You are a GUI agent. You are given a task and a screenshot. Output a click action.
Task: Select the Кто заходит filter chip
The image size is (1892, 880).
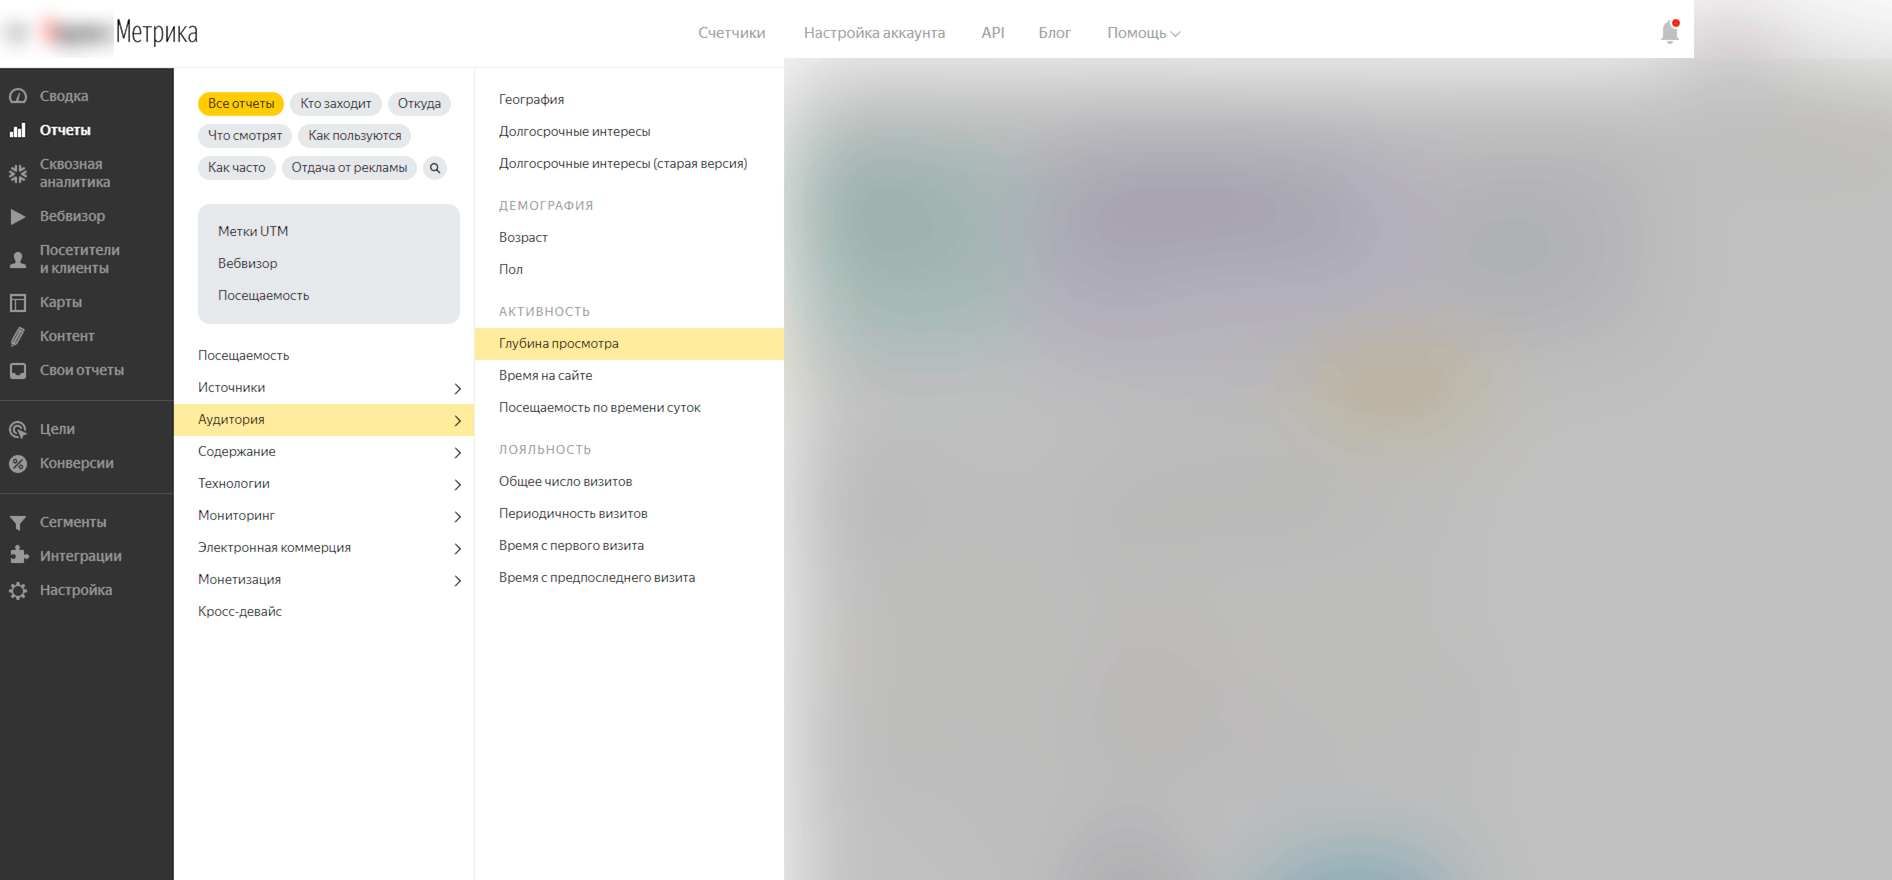[336, 104]
